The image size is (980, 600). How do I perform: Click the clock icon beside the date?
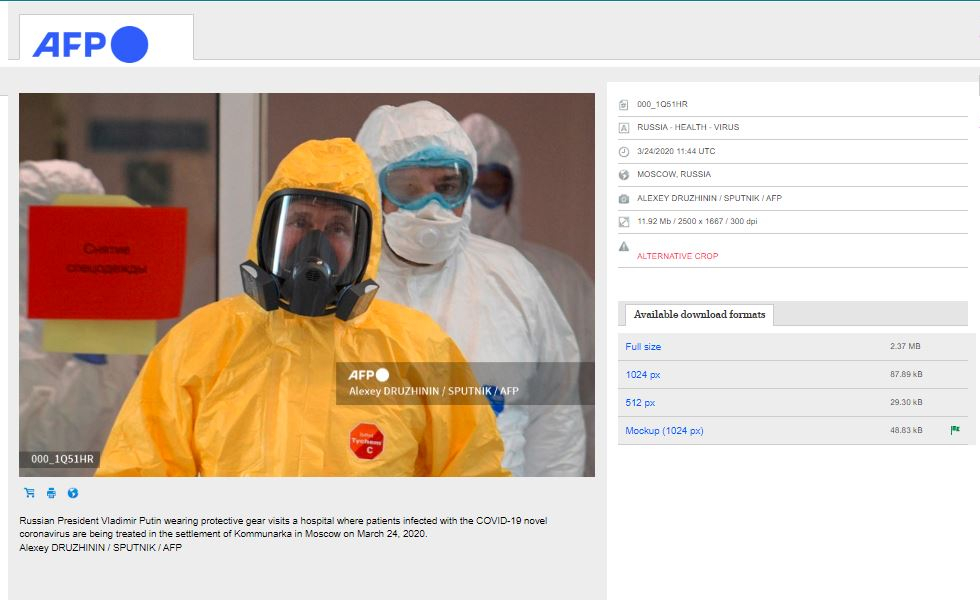pos(624,151)
